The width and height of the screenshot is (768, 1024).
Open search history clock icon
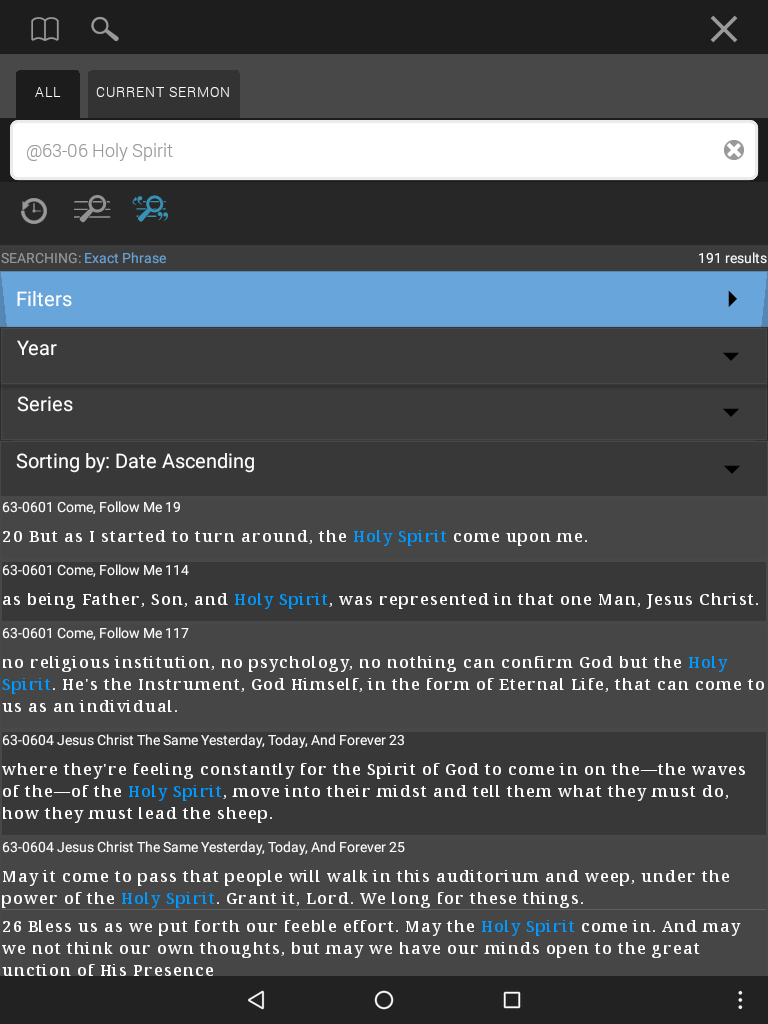tap(34, 211)
